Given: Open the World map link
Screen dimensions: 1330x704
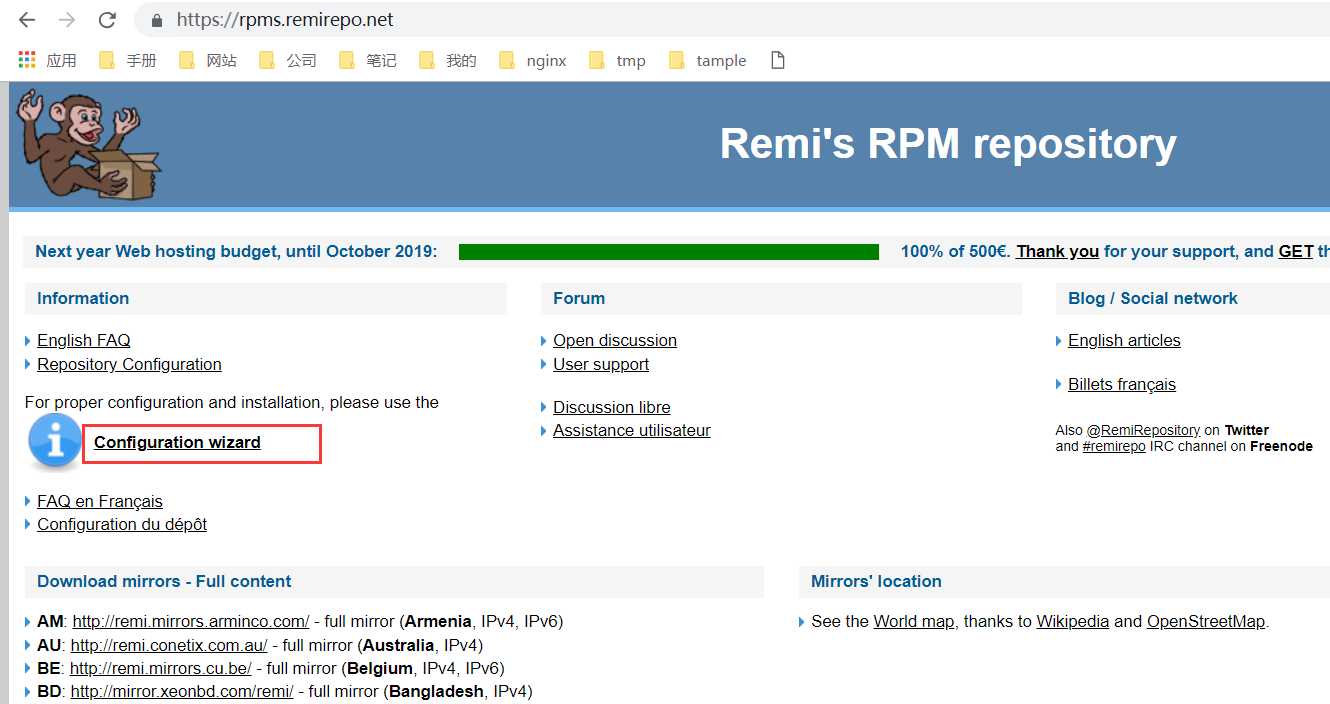Looking at the screenshot, I should coord(914,621).
